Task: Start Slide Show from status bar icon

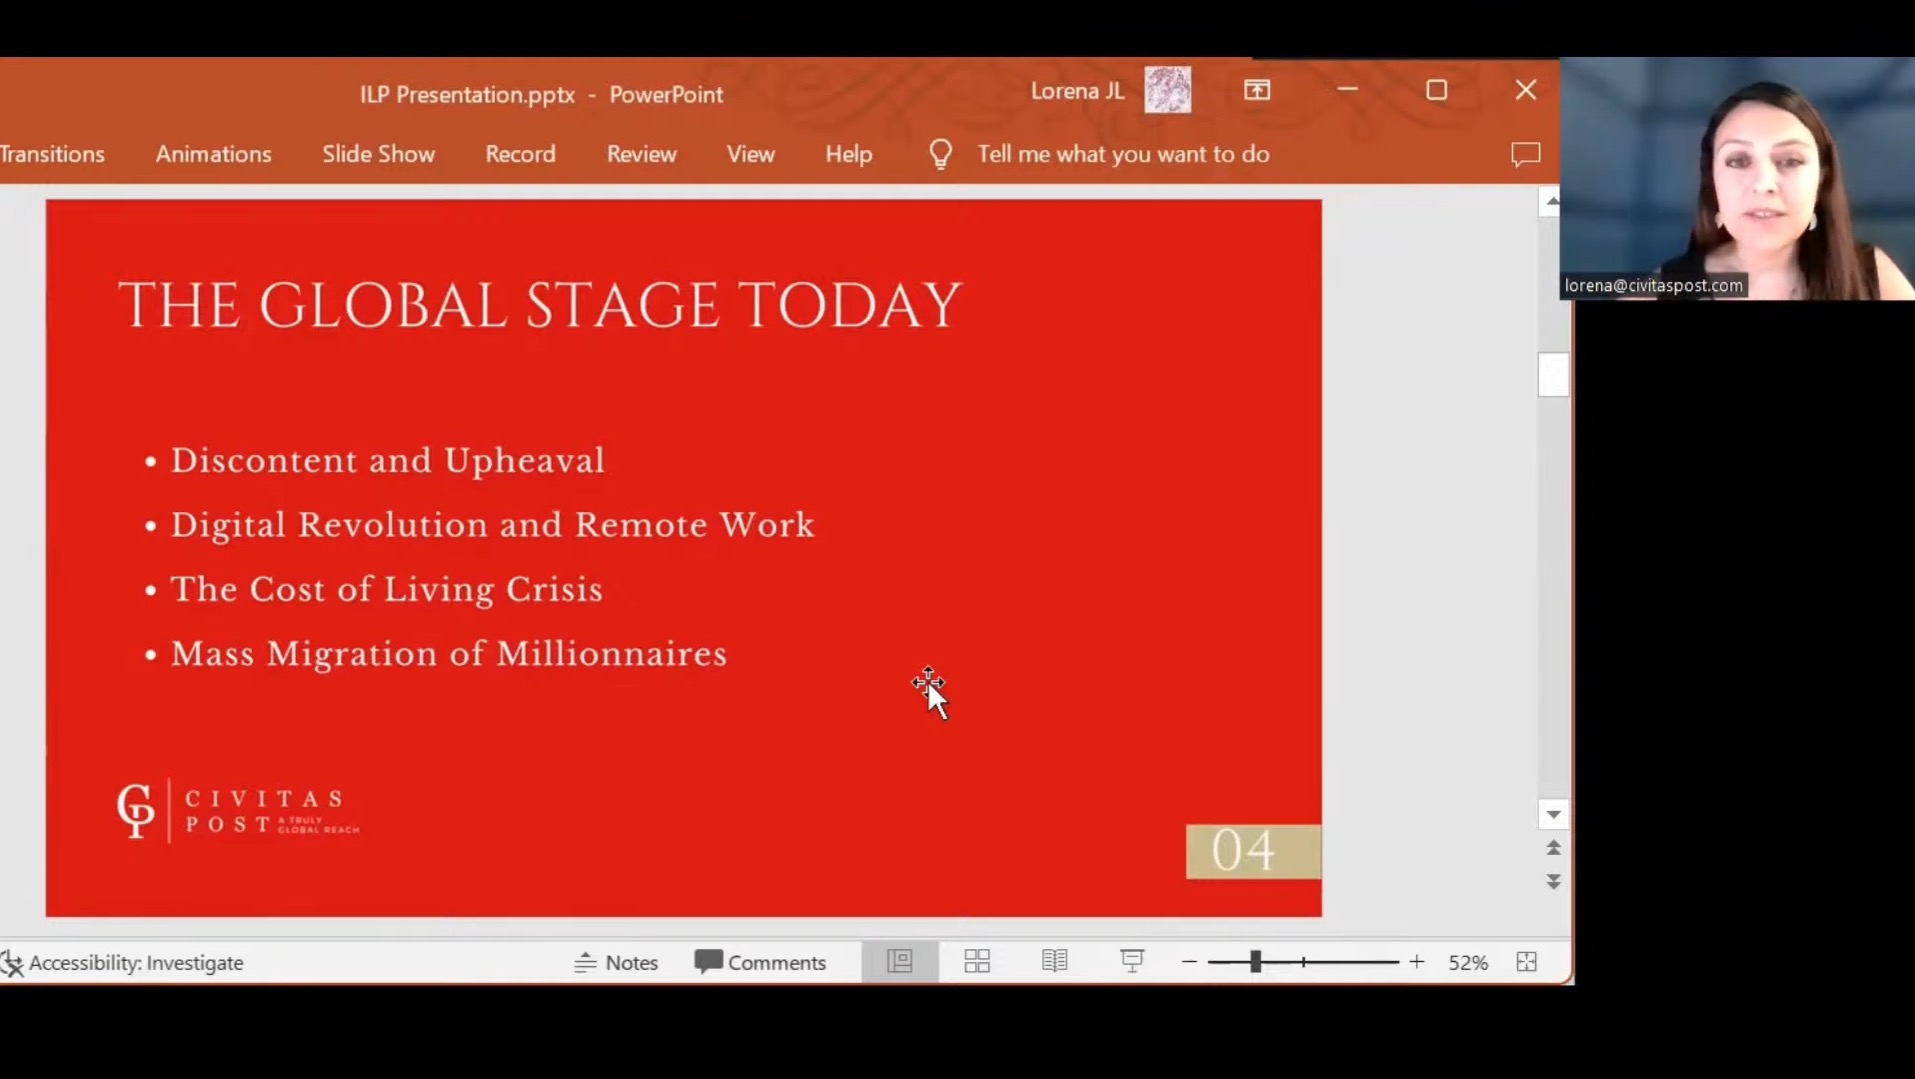Action: click(1132, 962)
